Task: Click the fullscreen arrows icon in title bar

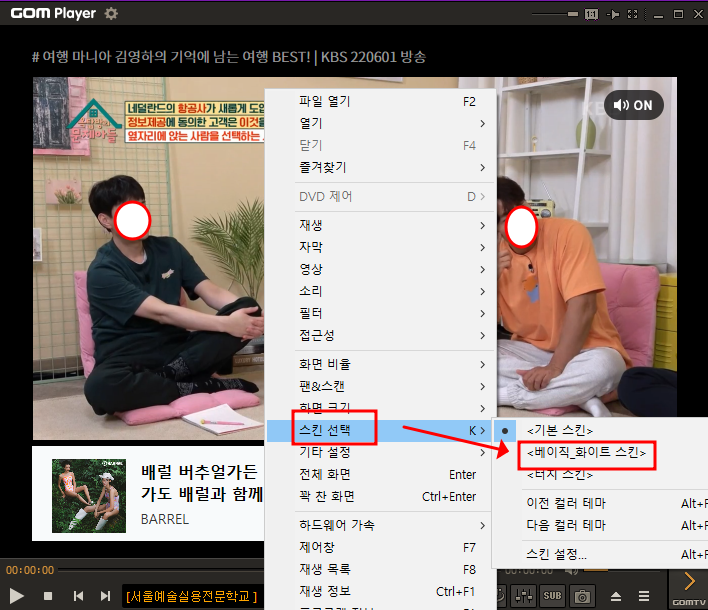Action: (633, 14)
